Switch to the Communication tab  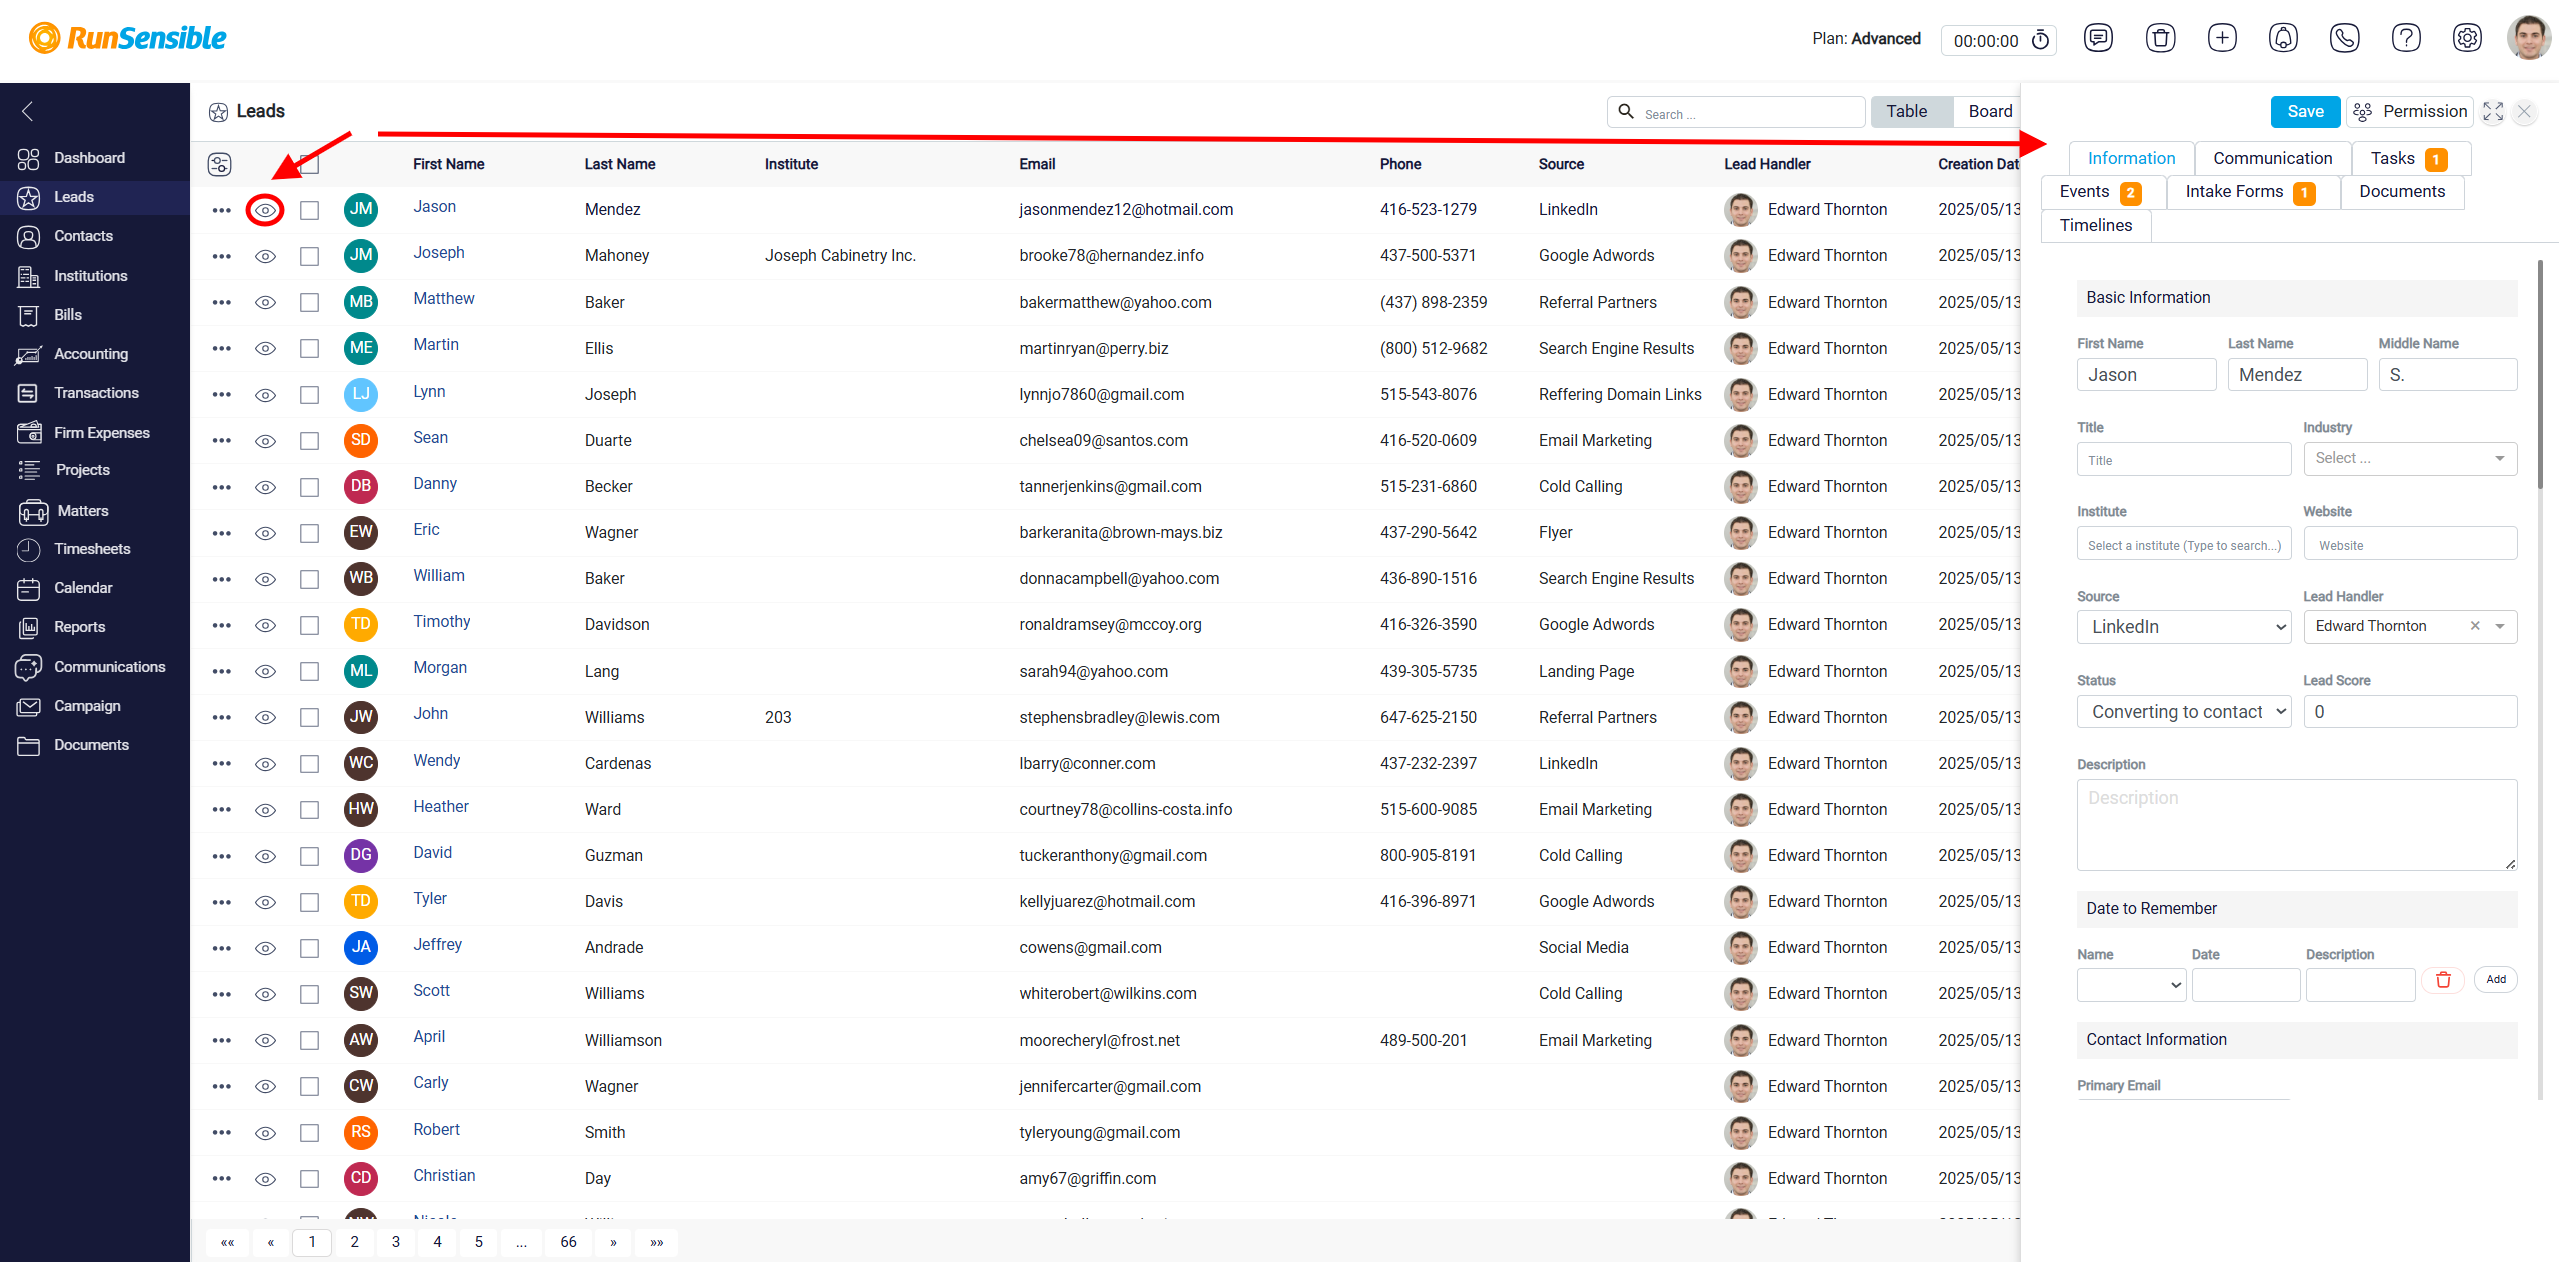coord(2272,158)
